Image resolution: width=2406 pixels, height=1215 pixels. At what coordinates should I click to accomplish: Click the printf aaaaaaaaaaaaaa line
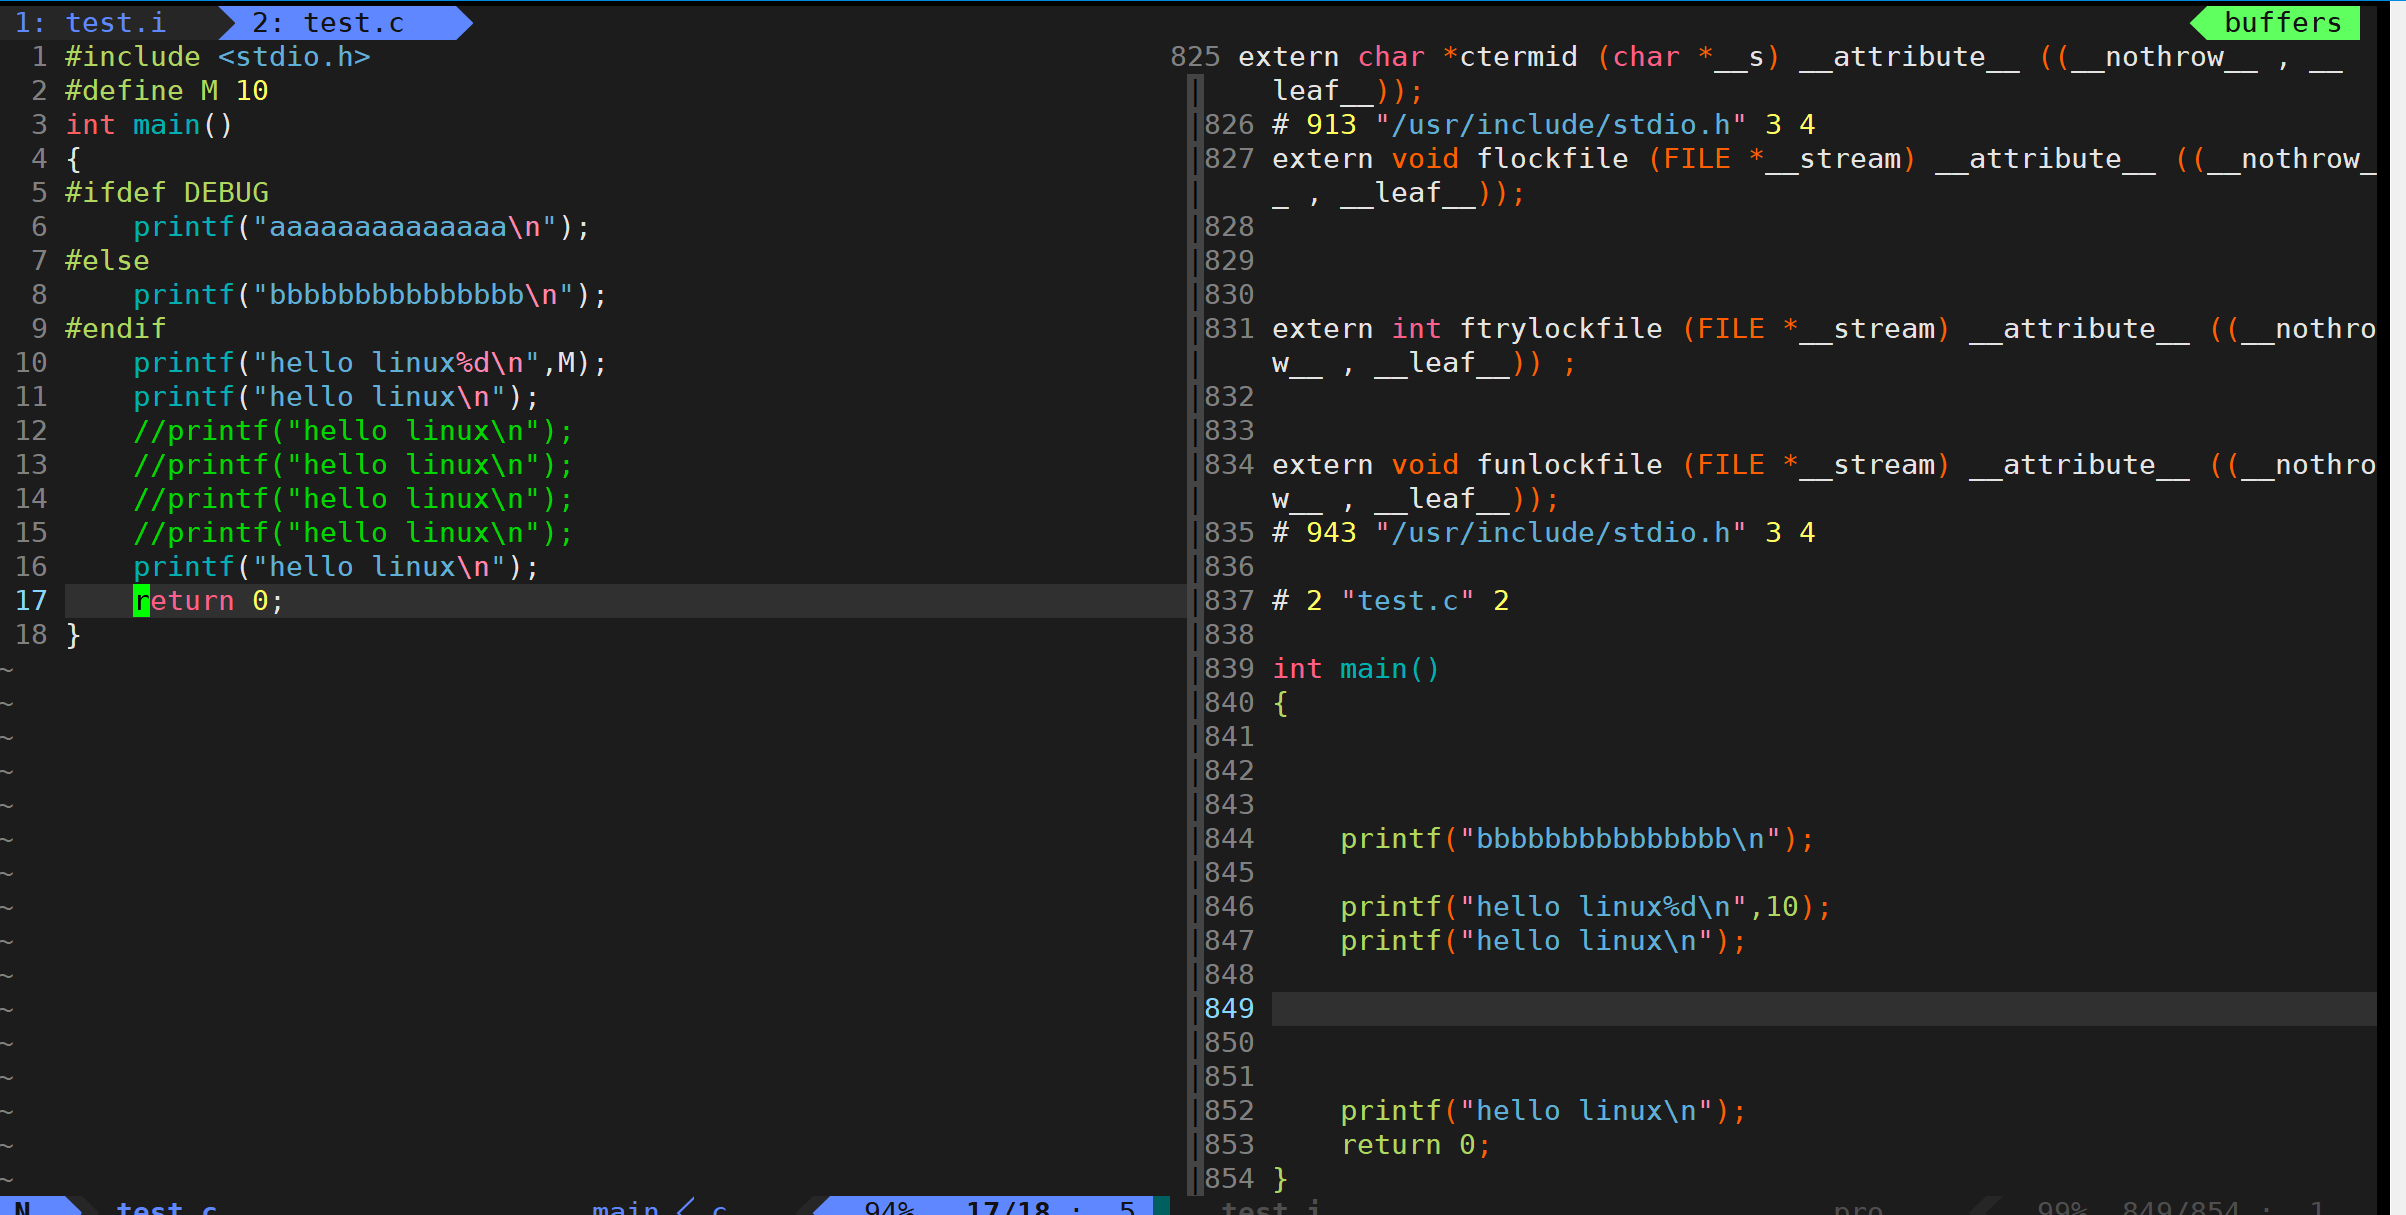362,227
